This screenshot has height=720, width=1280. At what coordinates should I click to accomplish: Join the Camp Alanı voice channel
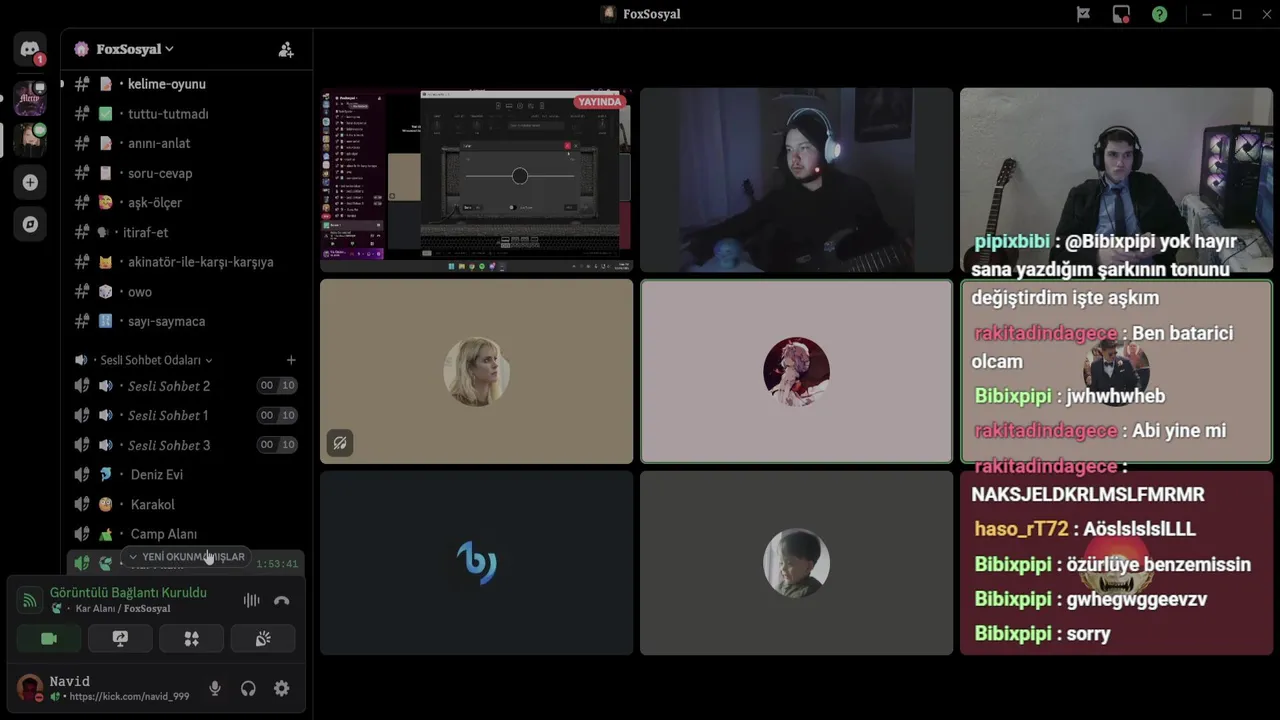(186, 534)
